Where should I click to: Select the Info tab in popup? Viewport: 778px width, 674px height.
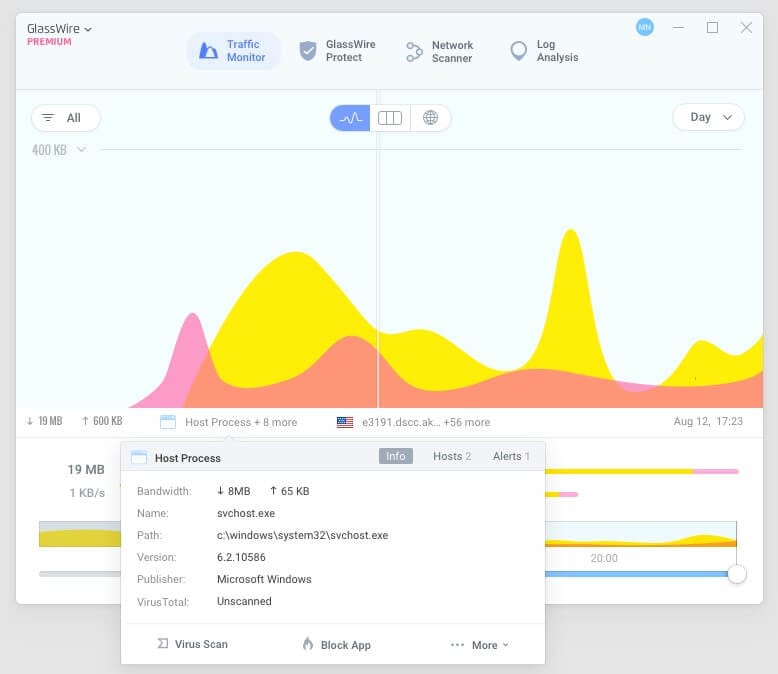tap(395, 456)
